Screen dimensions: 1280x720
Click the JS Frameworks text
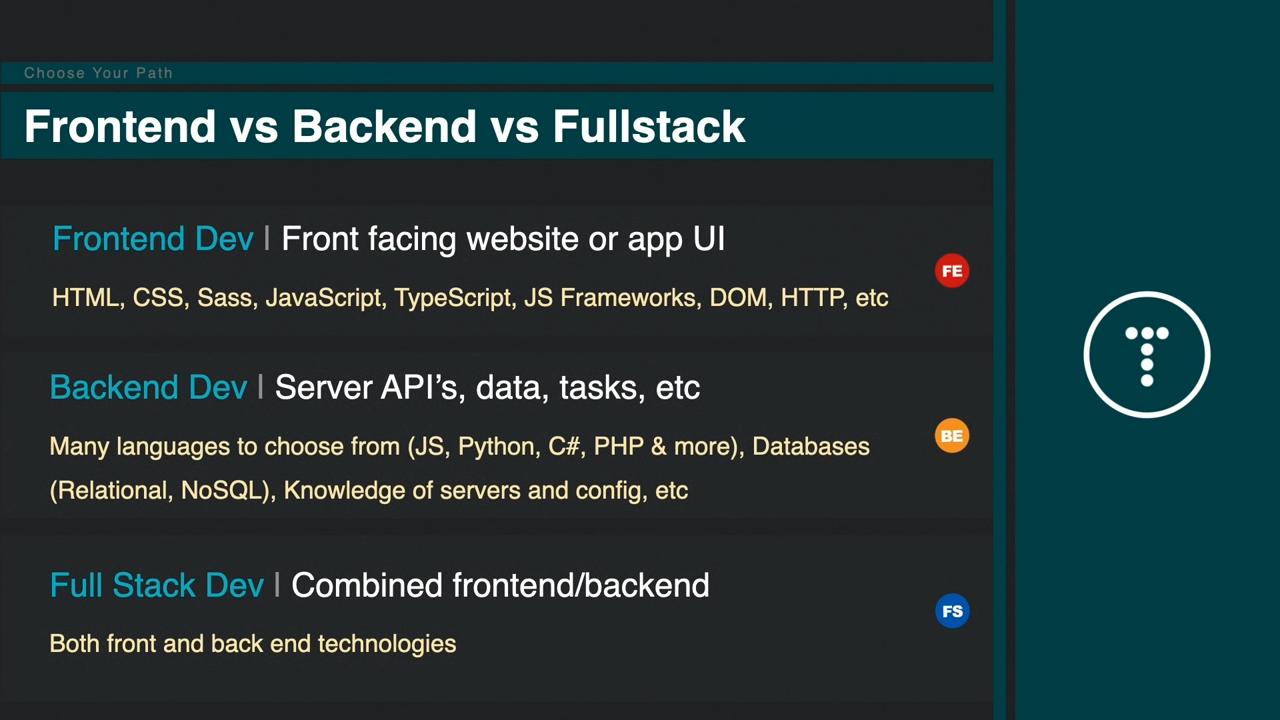point(610,298)
